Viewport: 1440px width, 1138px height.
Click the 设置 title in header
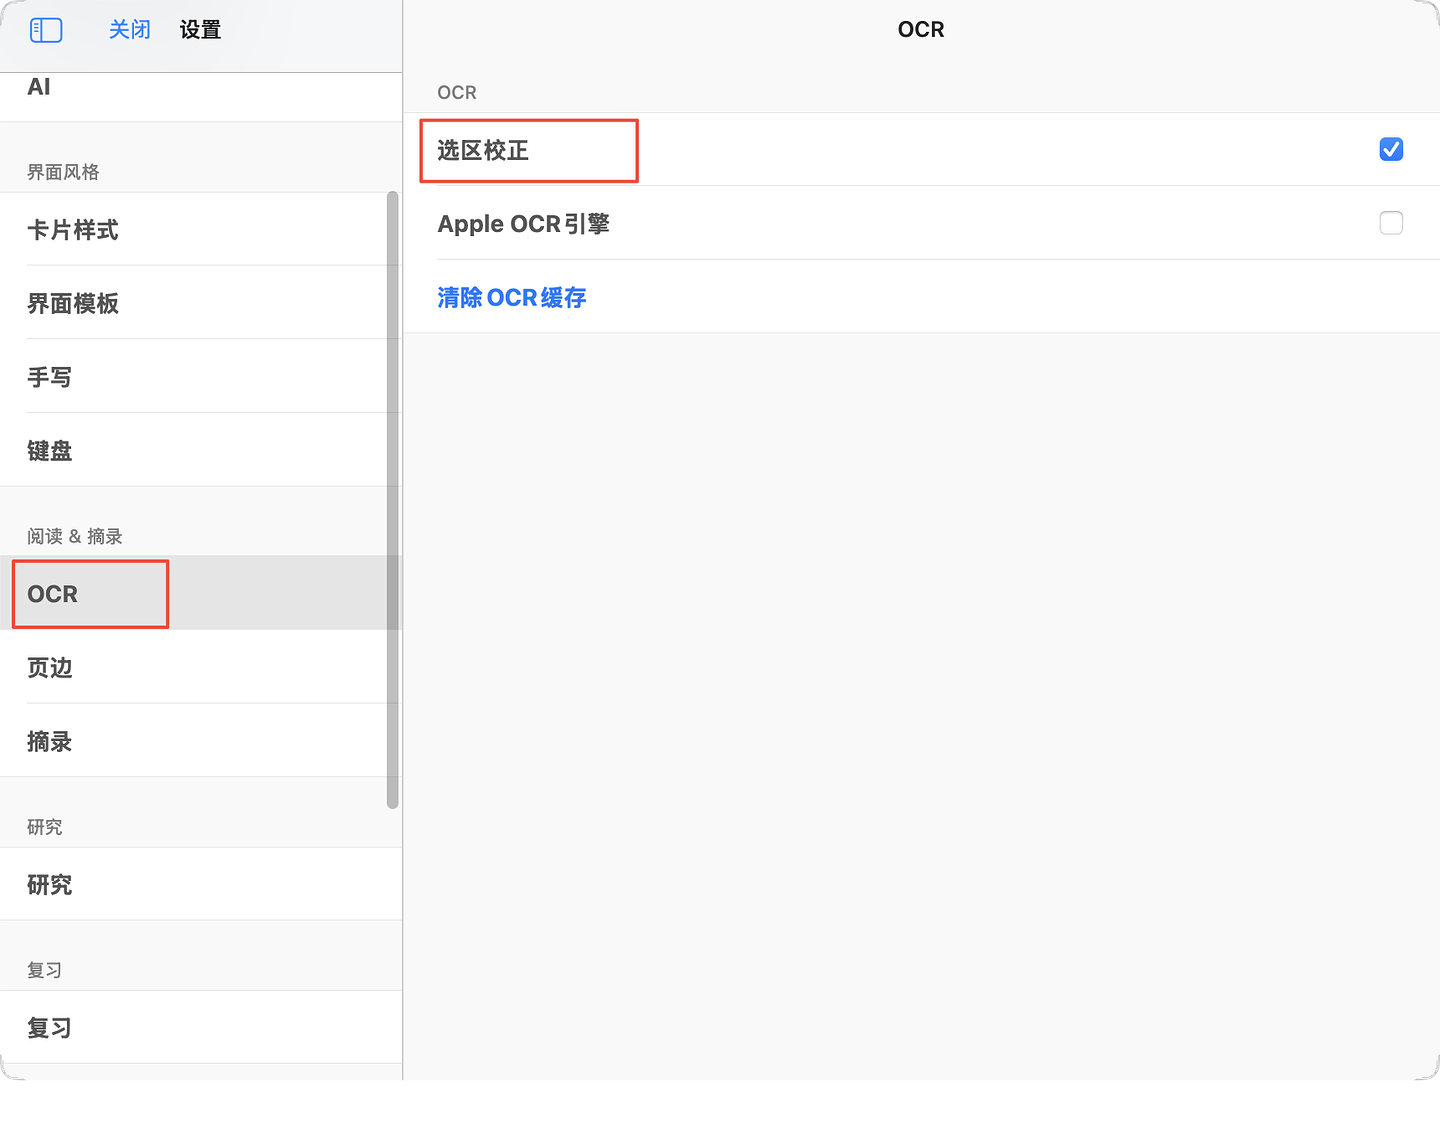200,30
